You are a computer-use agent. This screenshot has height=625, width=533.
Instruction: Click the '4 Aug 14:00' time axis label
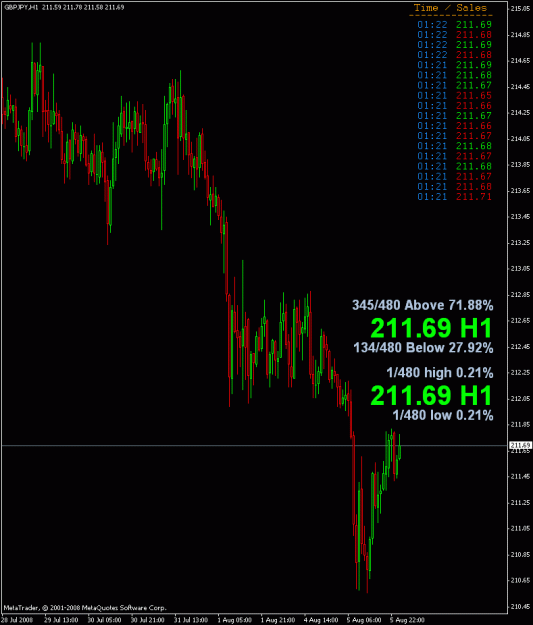tap(321, 620)
